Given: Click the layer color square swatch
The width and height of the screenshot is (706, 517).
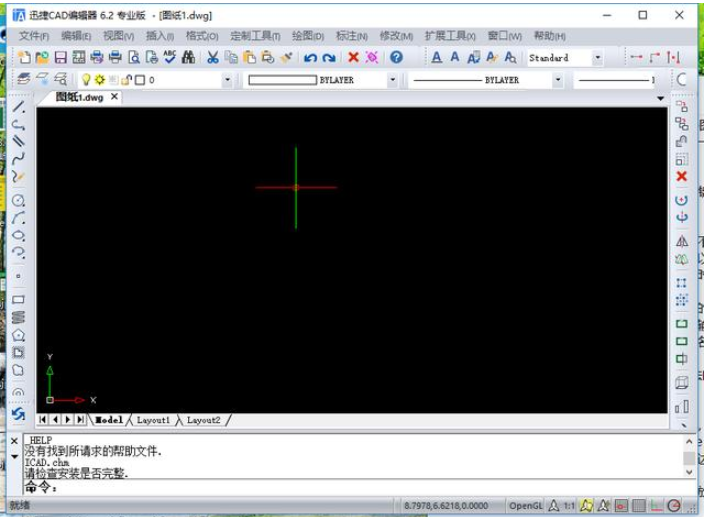Looking at the screenshot, I should [140, 80].
